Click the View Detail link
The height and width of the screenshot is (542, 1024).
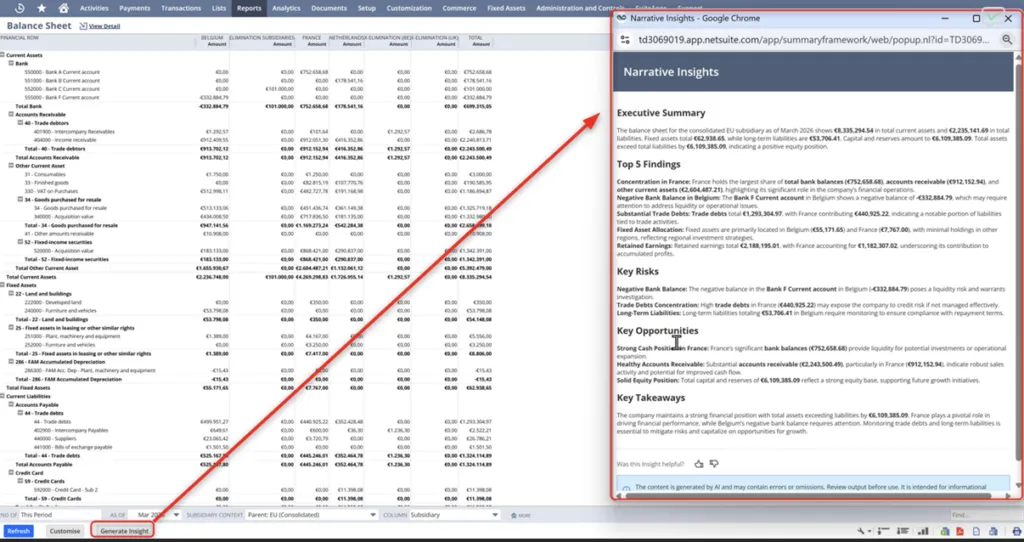click(x=104, y=26)
